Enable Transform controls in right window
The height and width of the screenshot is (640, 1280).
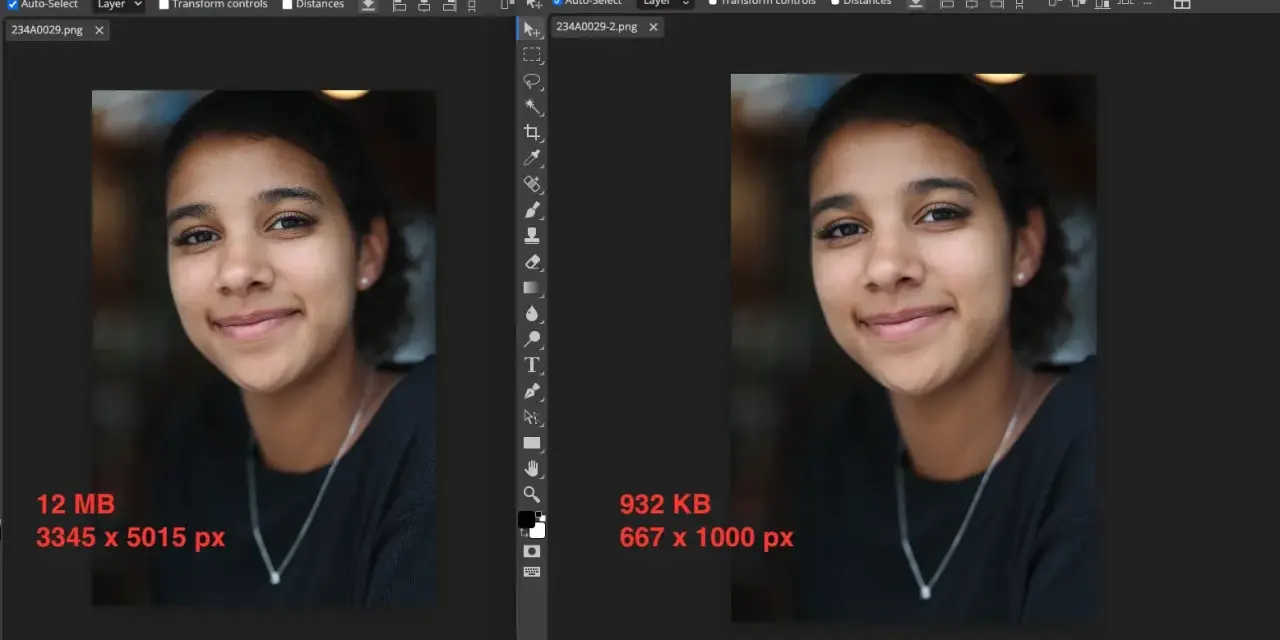click(x=713, y=3)
